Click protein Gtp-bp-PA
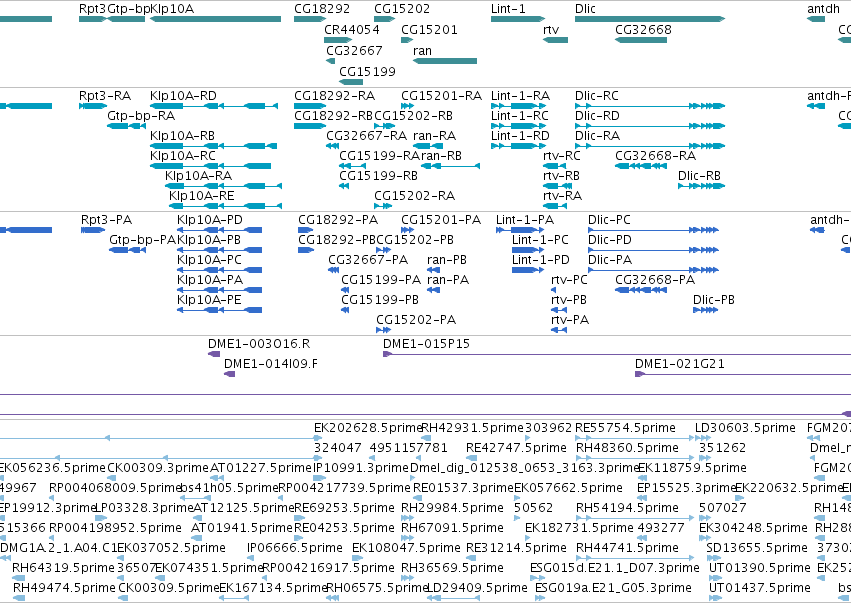Screen dimensions: 851x603 (128, 250)
